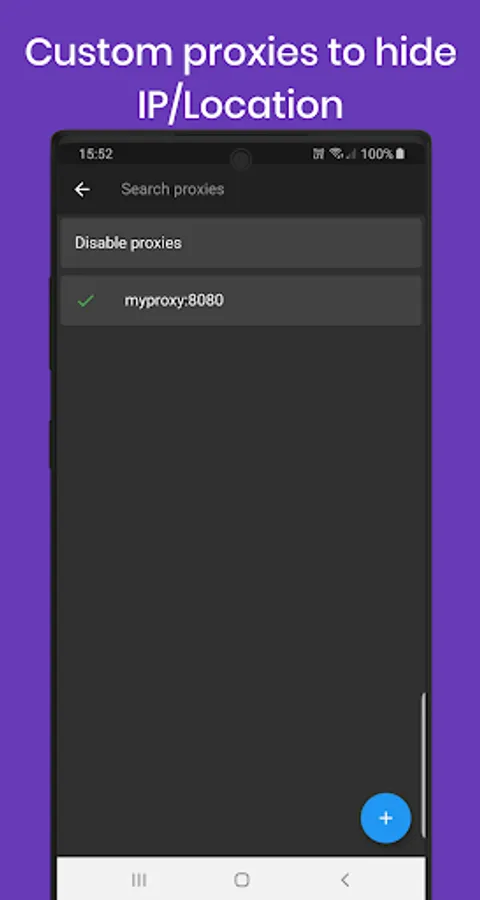Click the longer volume rocker on the phone frame
Viewport: 480px width, 900px height.
point(52,323)
